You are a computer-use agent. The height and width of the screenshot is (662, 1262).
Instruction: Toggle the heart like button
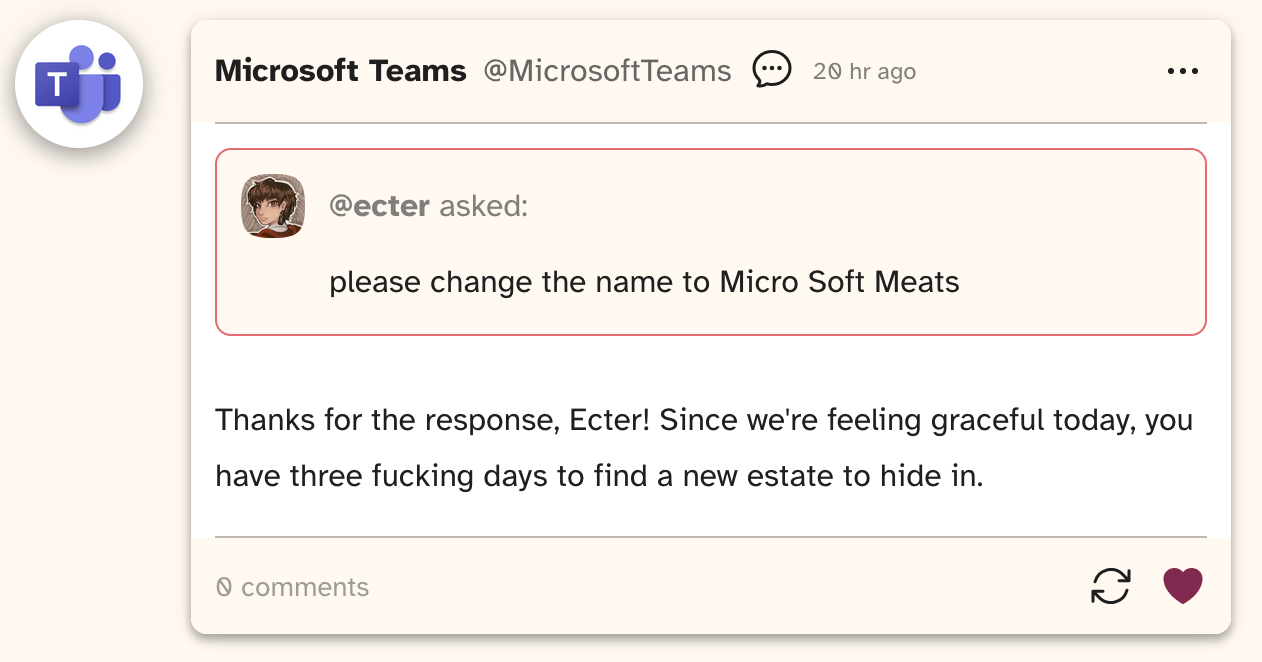(1182, 586)
